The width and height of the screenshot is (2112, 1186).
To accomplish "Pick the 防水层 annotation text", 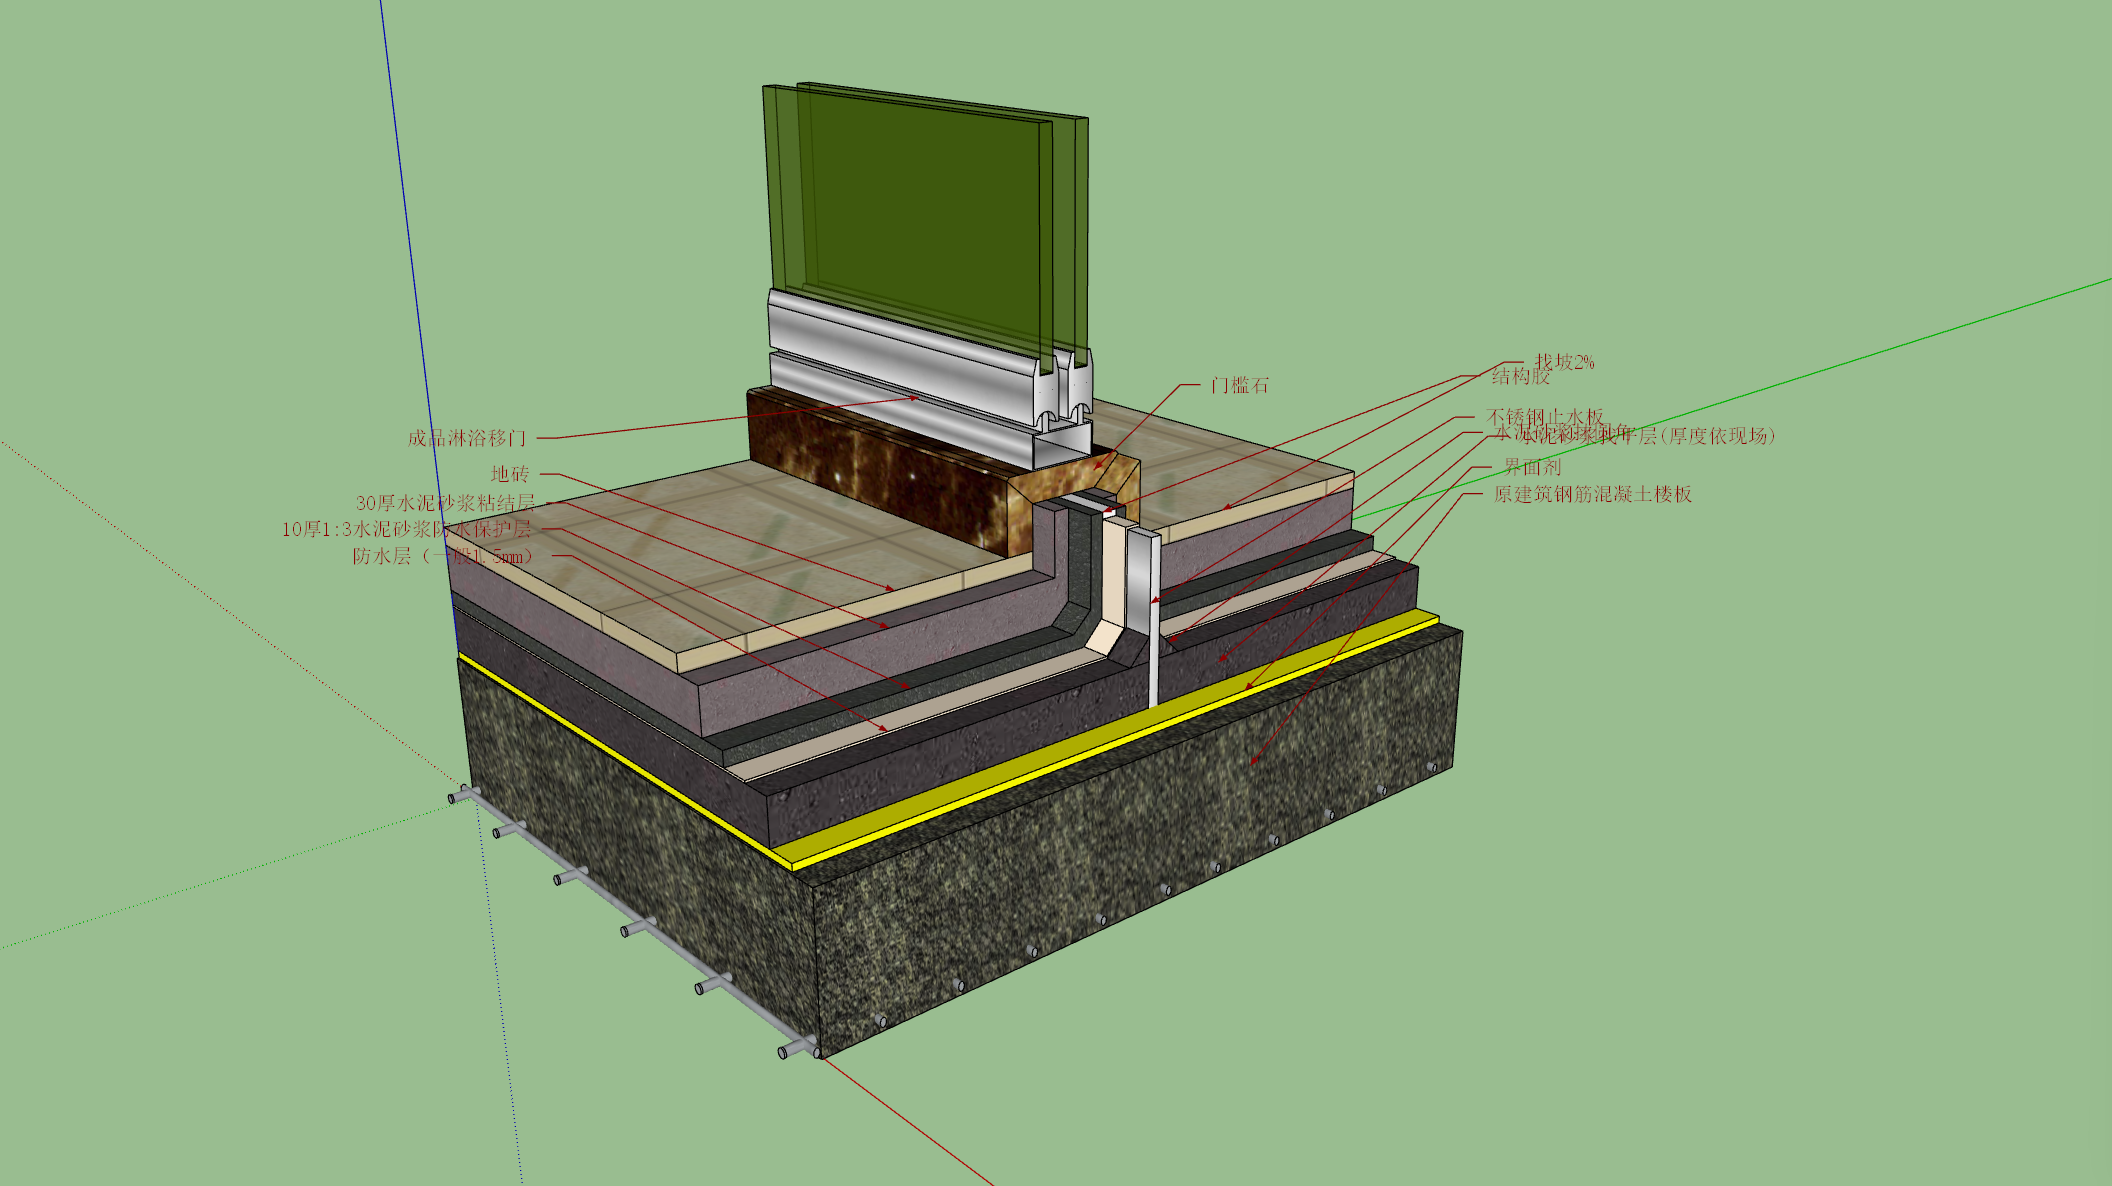I will tap(381, 556).
